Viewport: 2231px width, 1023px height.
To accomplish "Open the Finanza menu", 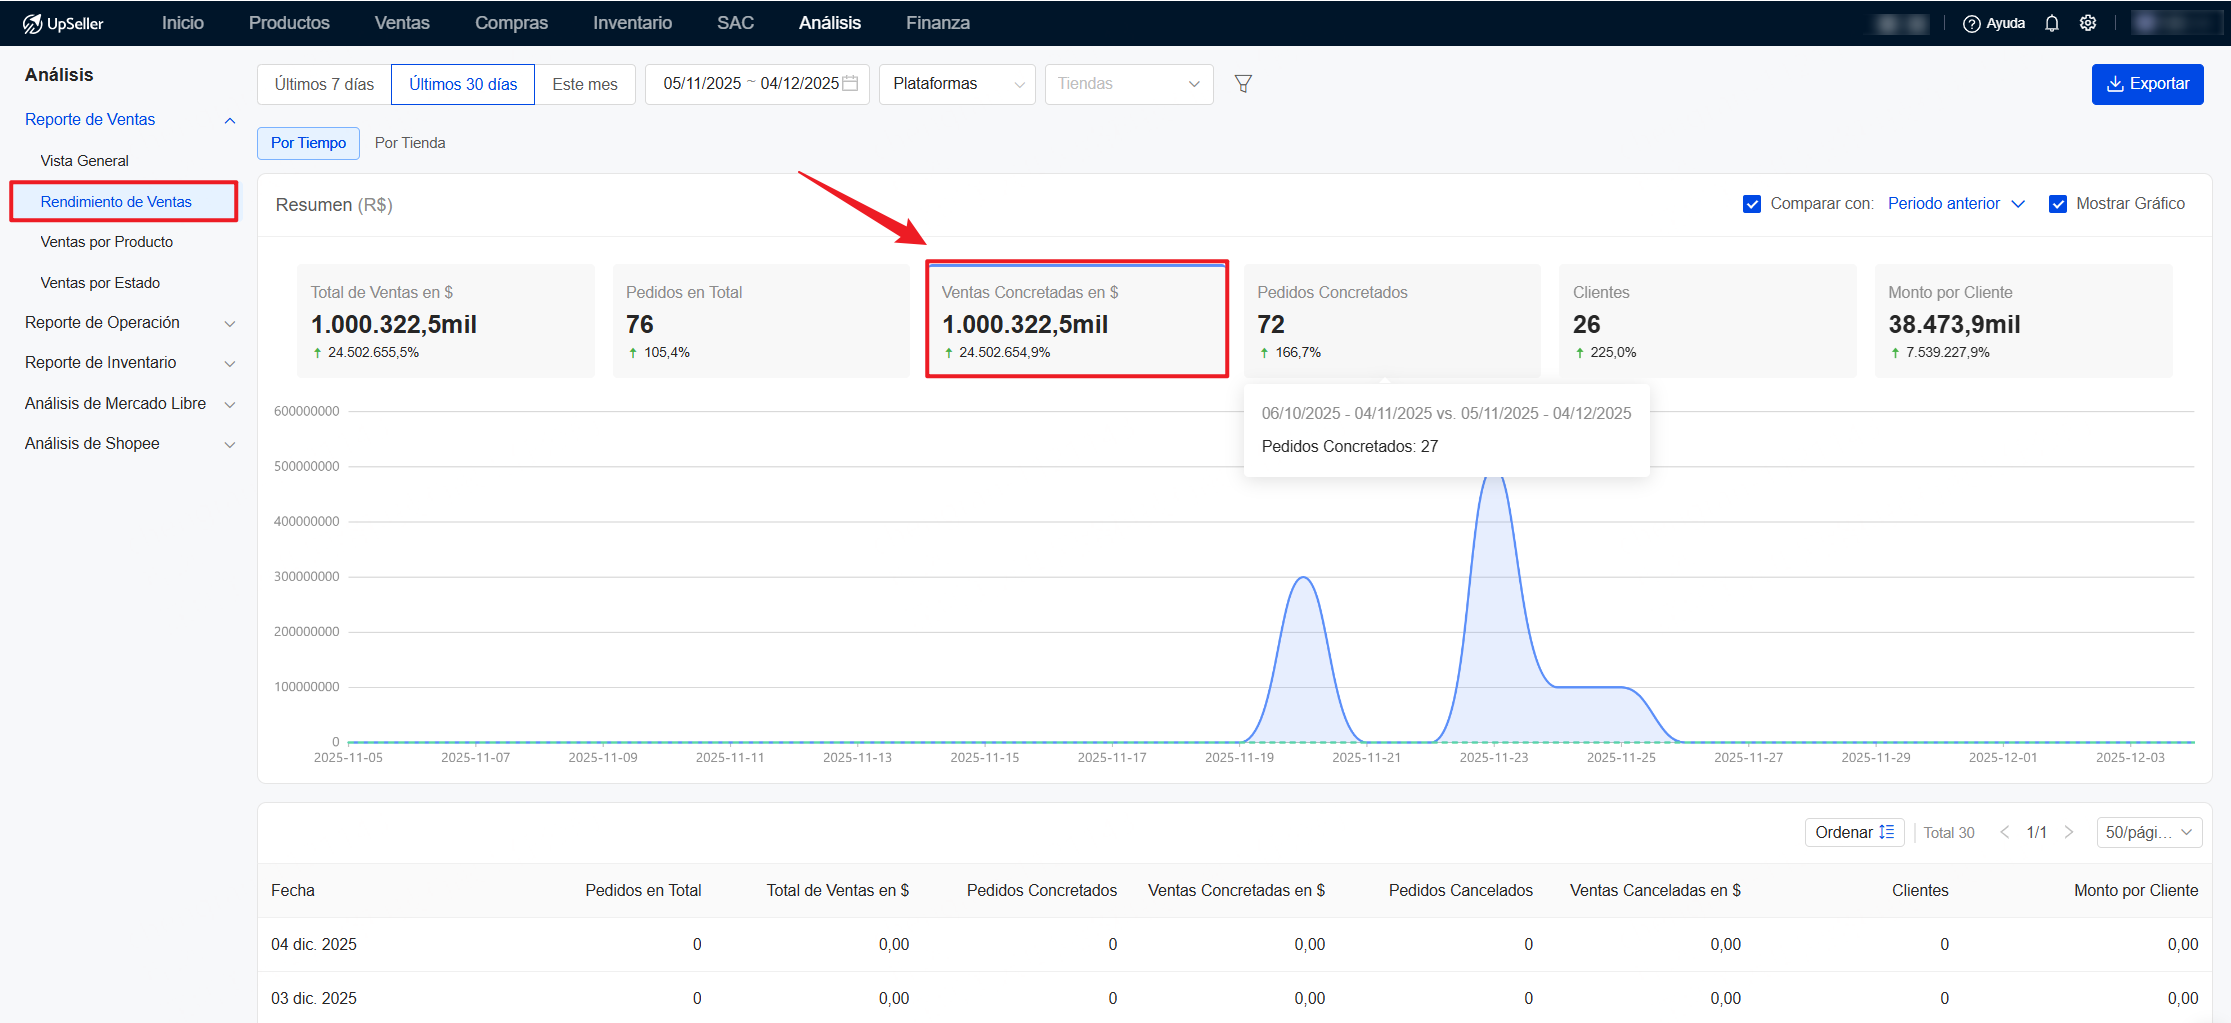I will 937,23.
